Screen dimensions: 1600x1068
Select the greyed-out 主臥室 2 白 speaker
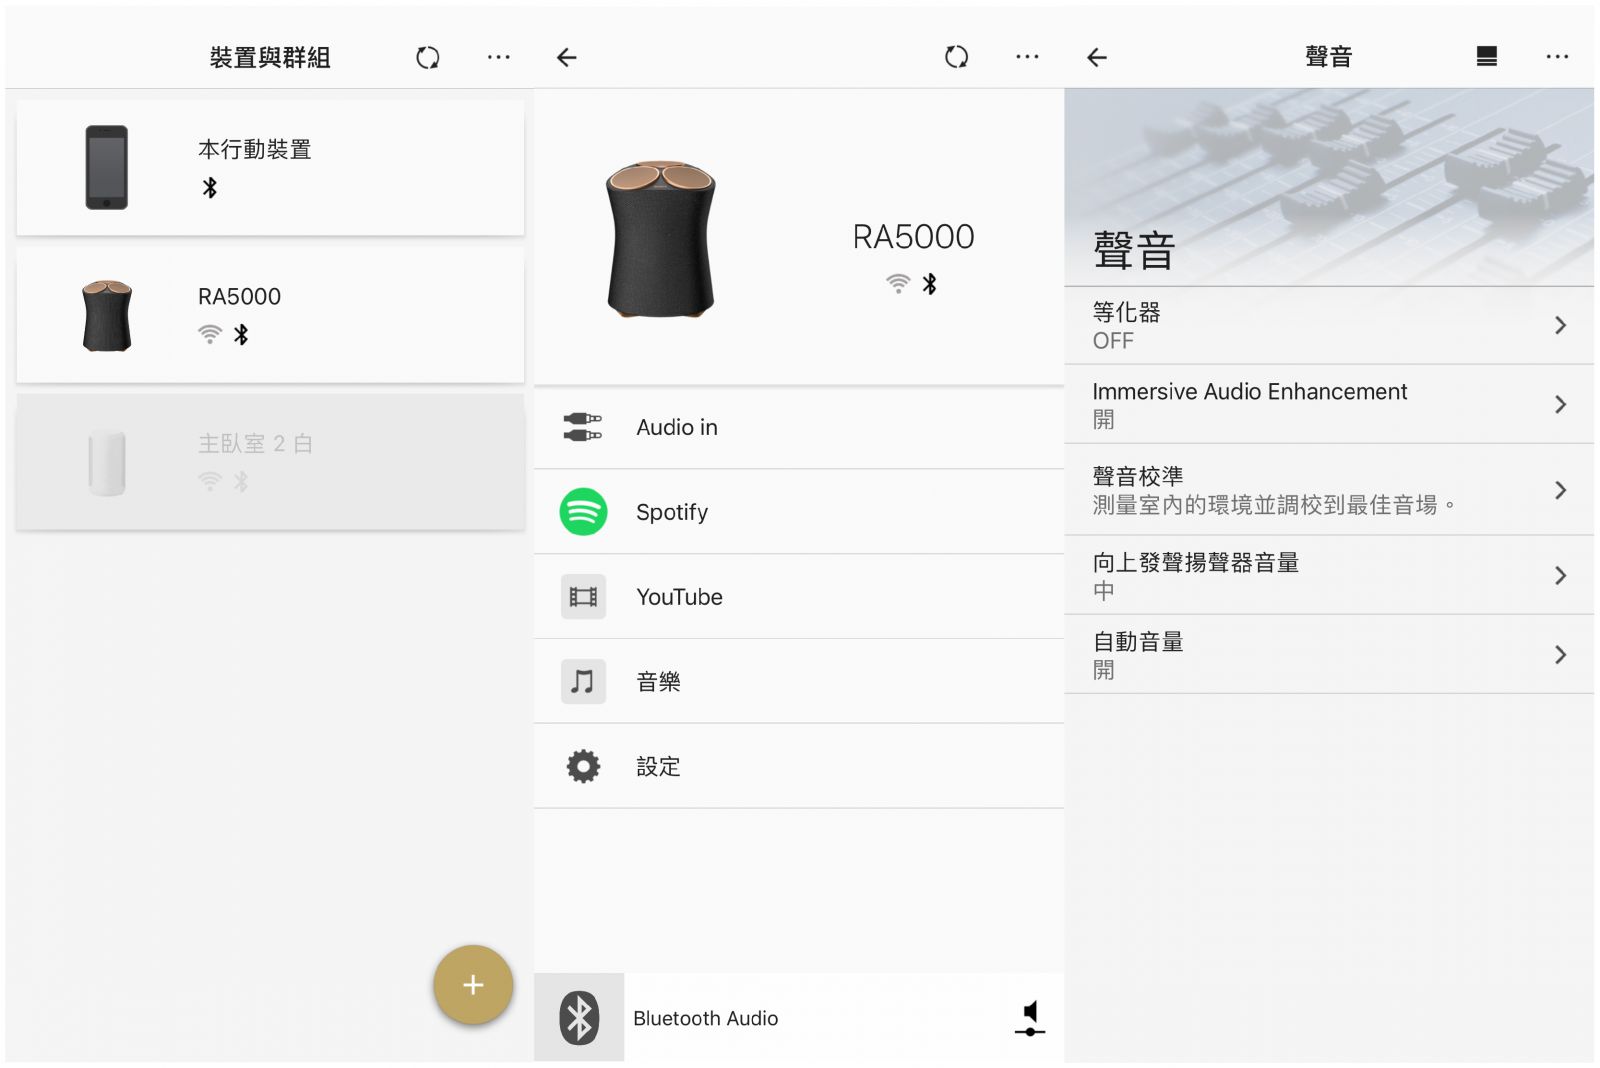pyautogui.click(x=270, y=462)
